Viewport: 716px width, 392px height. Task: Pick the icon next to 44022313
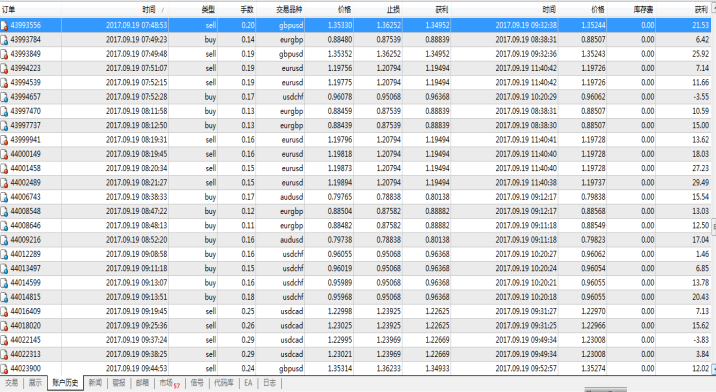point(4,355)
